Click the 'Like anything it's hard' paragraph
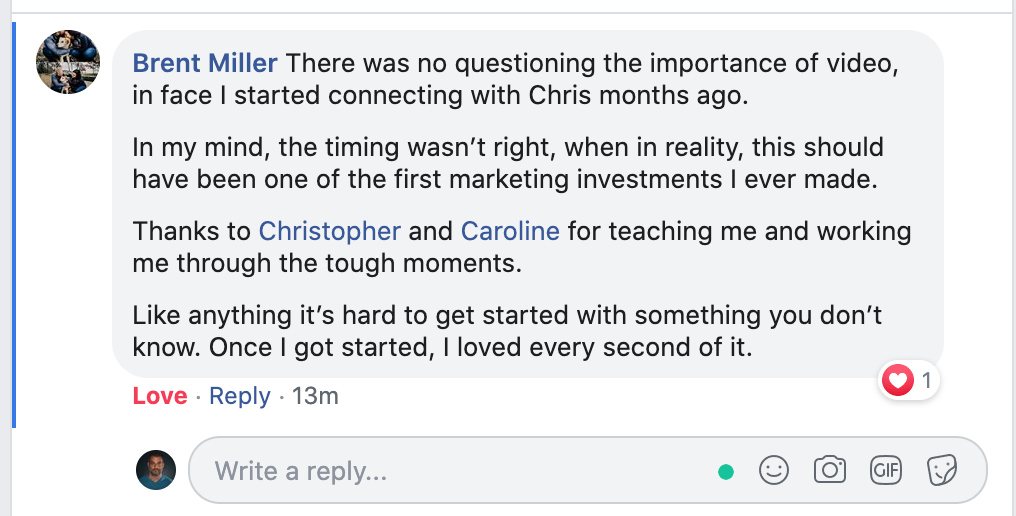The height and width of the screenshot is (516, 1016). pos(508,331)
